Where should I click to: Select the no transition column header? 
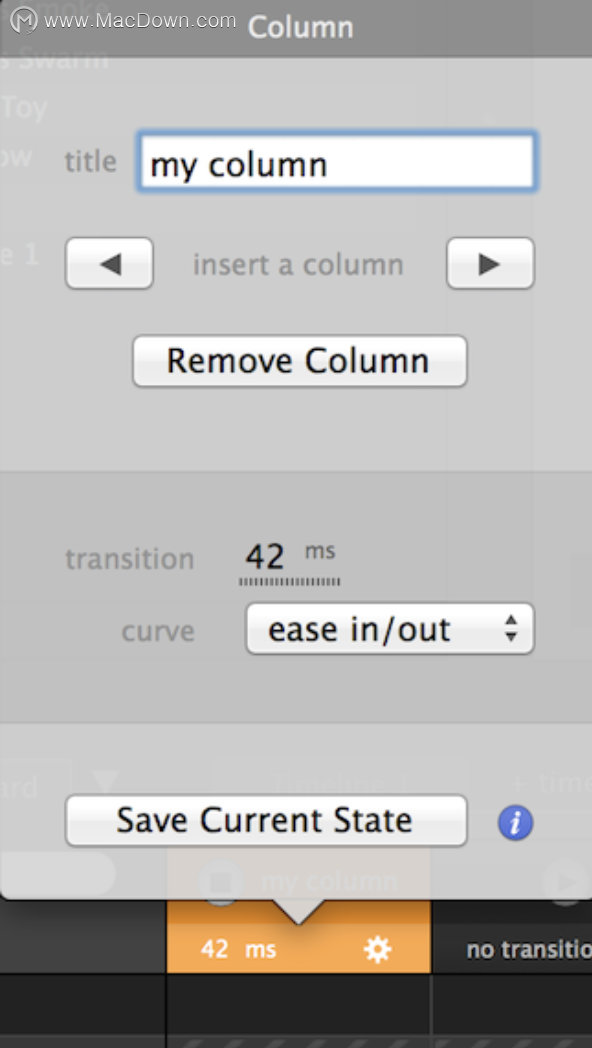click(528, 949)
